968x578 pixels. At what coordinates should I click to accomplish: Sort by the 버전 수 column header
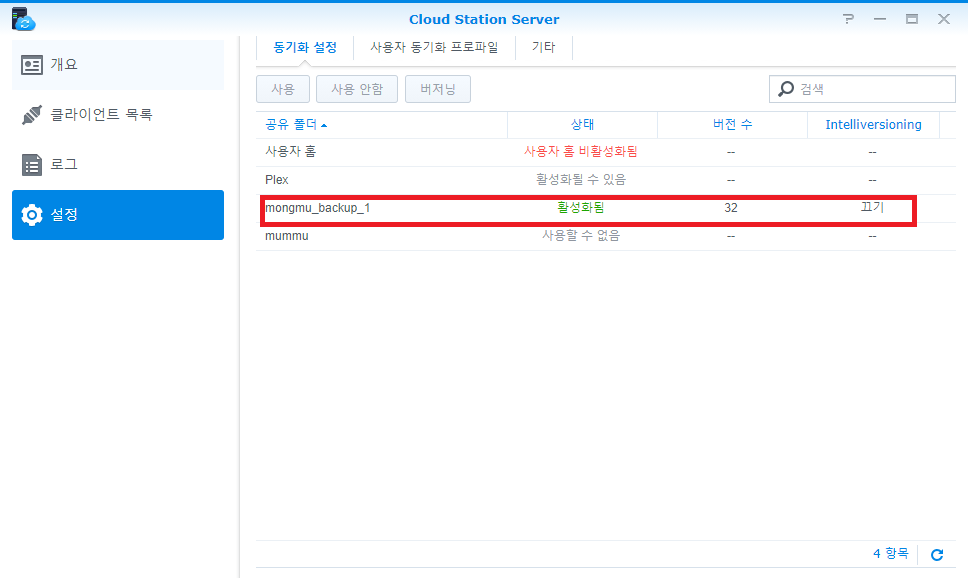coord(732,125)
